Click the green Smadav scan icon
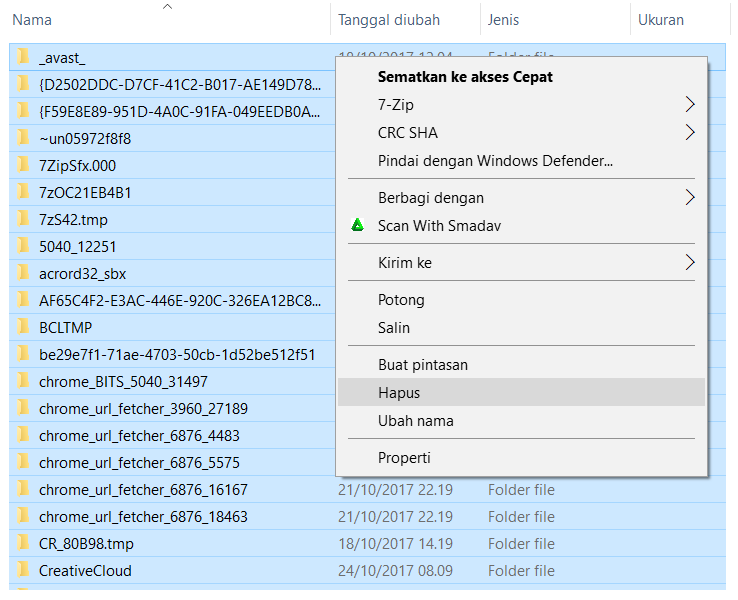 click(x=357, y=226)
